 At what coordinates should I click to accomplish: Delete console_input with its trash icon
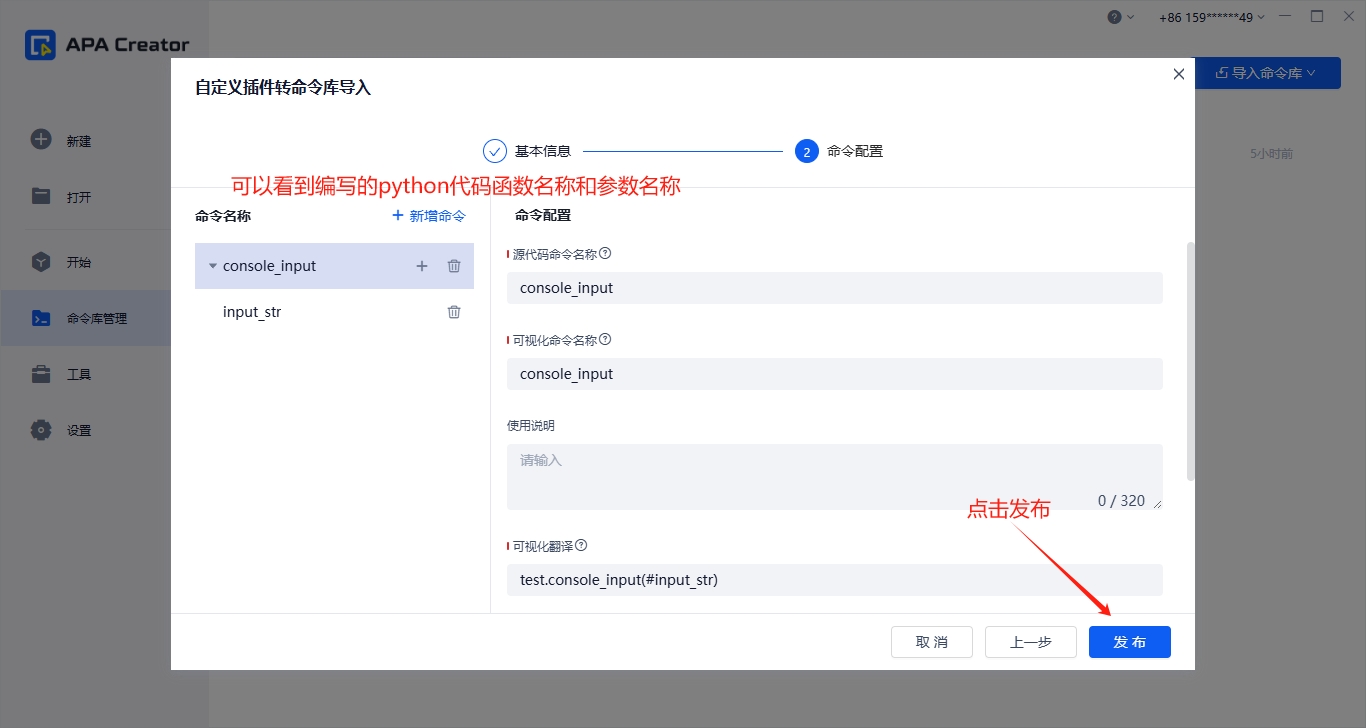pyautogui.click(x=454, y=266)
